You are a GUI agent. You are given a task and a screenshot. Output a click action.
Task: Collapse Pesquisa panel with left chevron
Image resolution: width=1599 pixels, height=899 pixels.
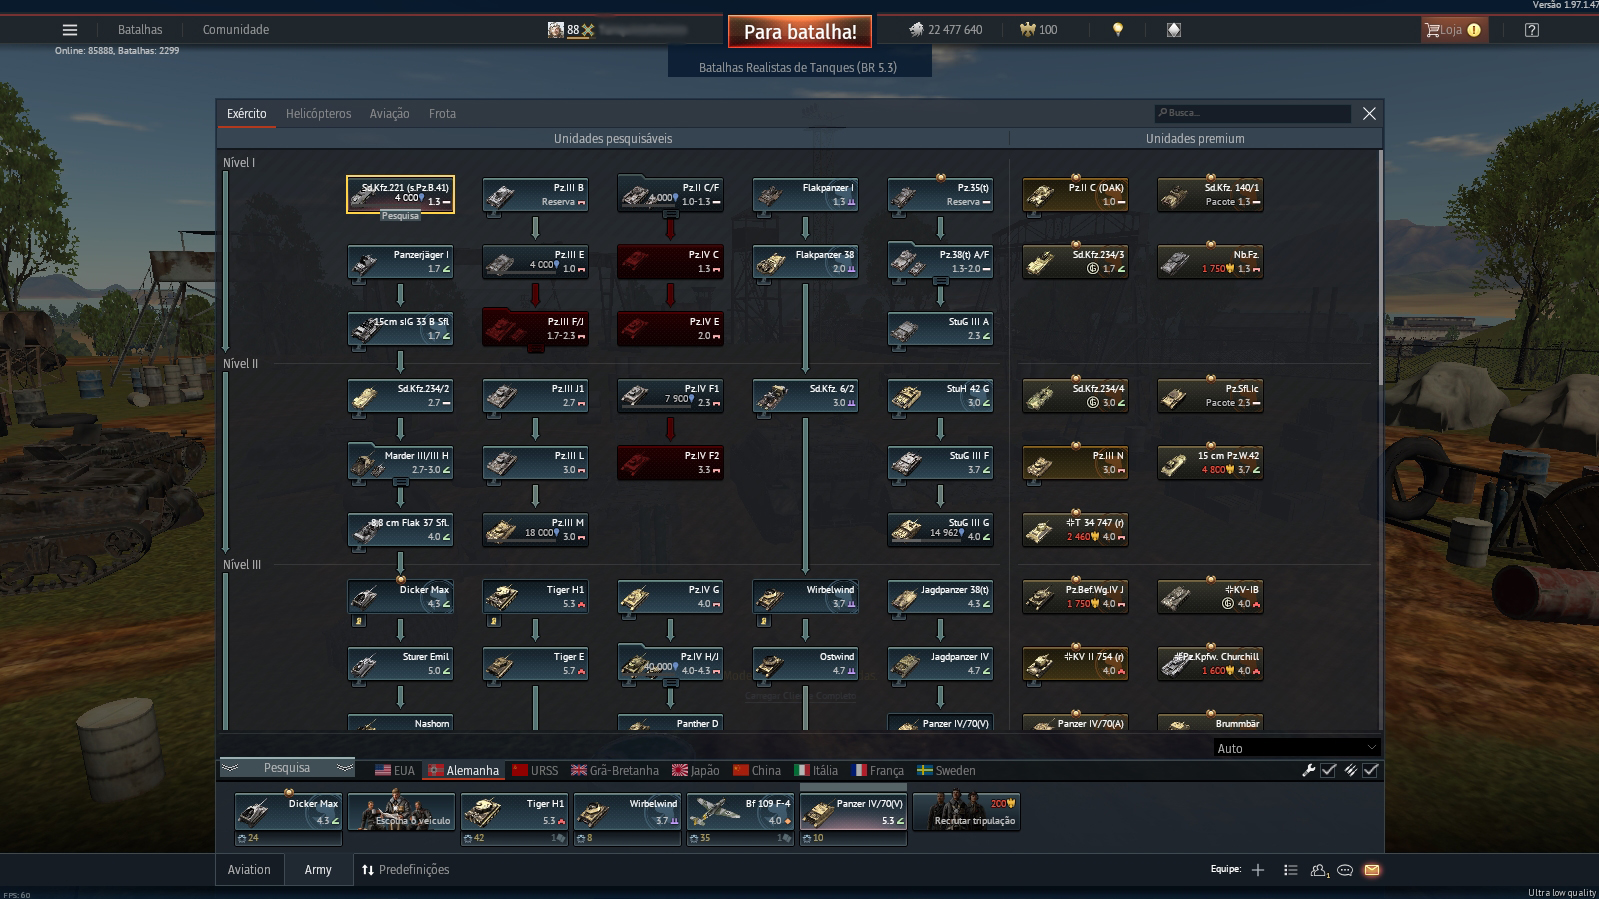230,768
